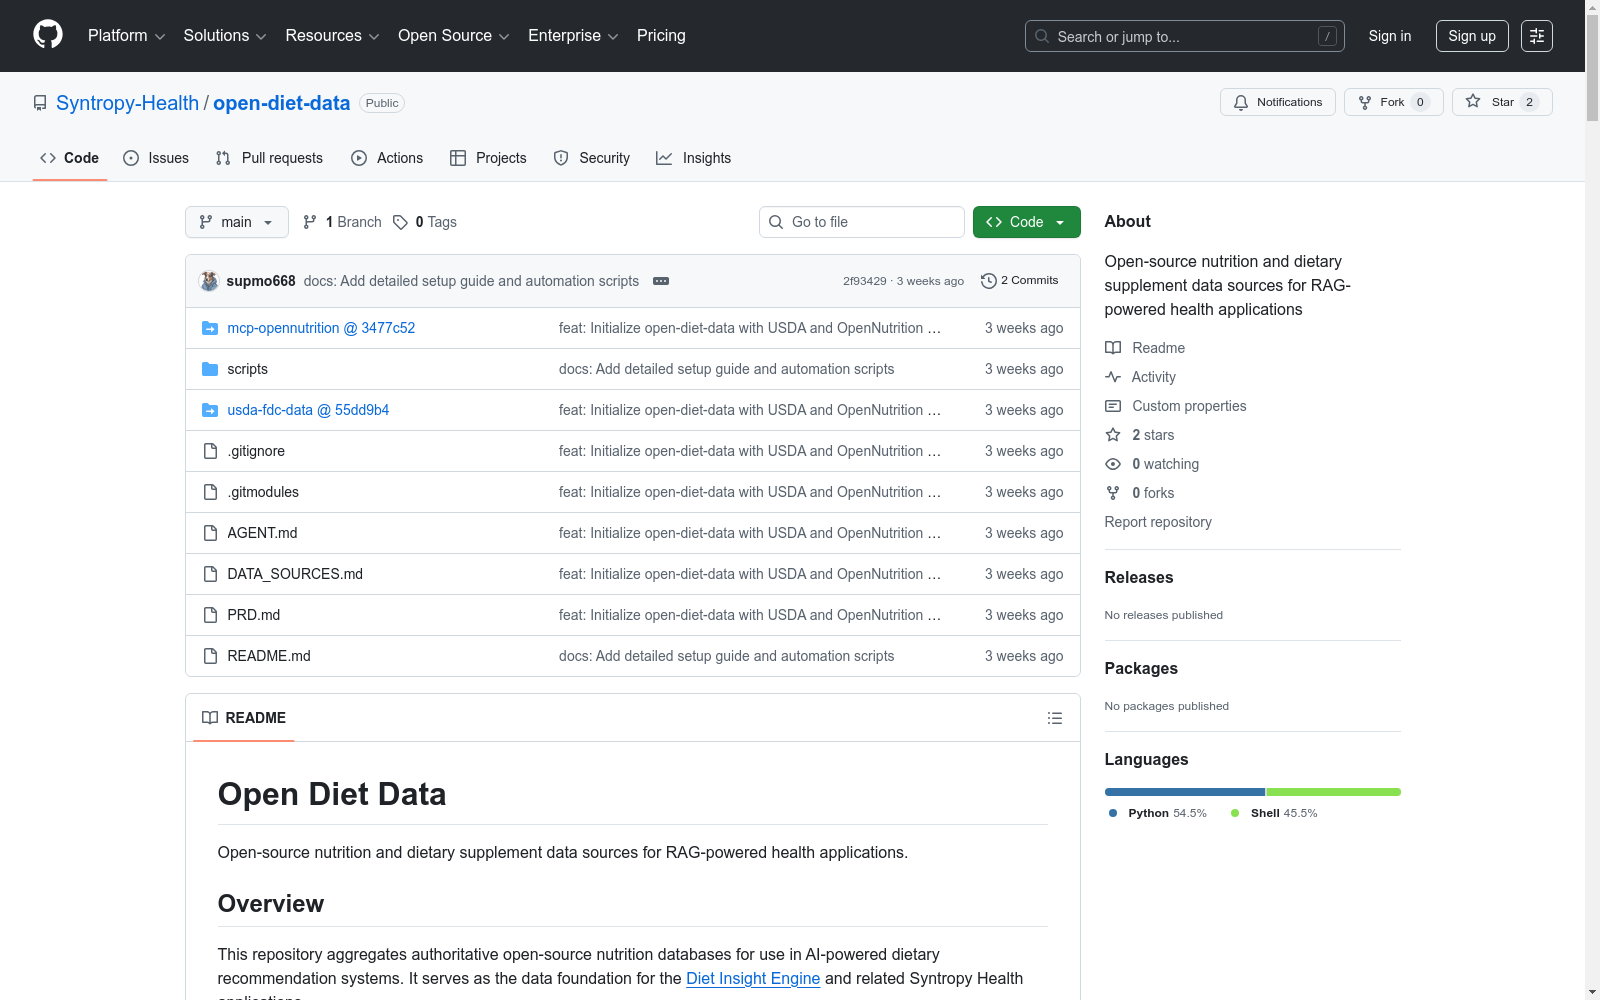Open the Insights tab

(x=693, y=158)
